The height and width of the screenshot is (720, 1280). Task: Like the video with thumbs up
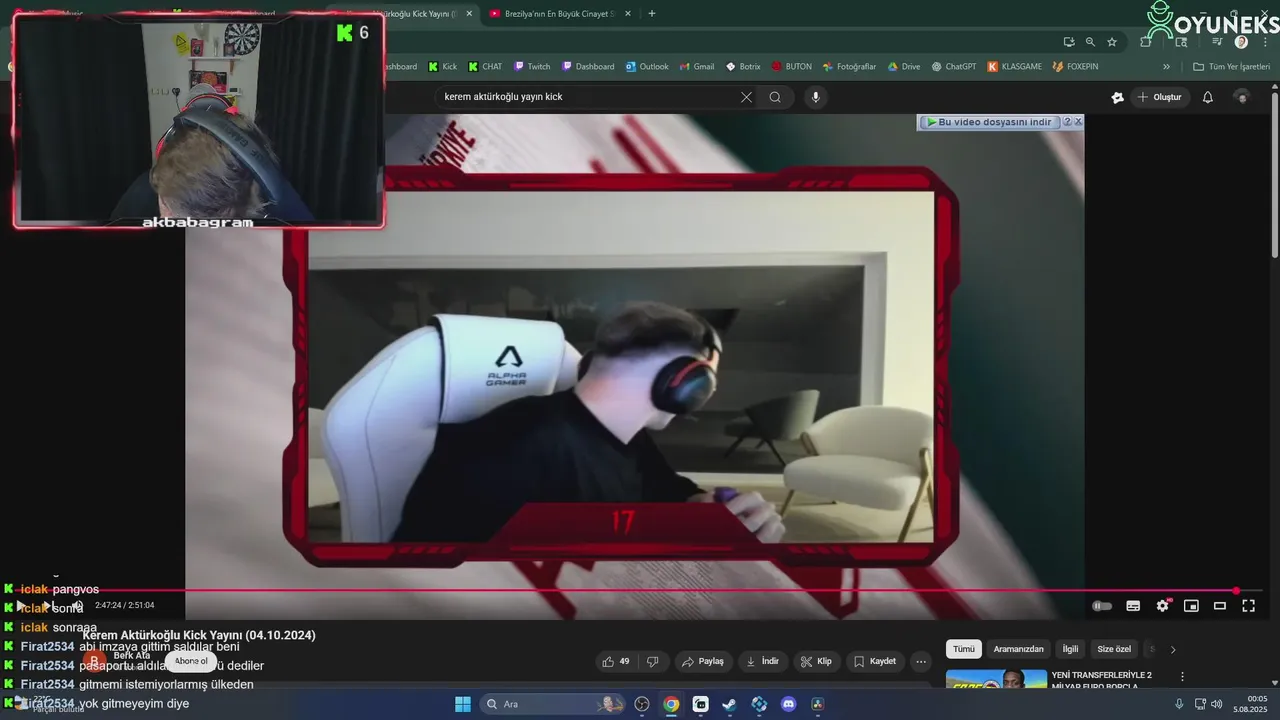(x=615, y=661)
